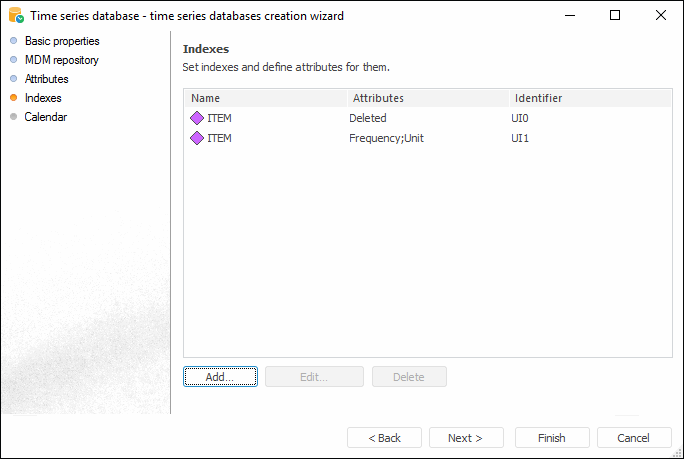The image size is (684, 459).
Task: Go to the Basic properties step
Action: click(62, 41)
